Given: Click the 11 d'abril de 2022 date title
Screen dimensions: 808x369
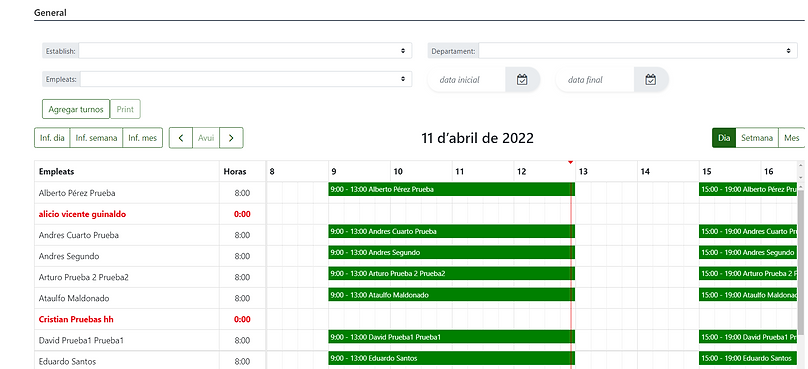Looking at the screenshot, I should click(478, 138).
